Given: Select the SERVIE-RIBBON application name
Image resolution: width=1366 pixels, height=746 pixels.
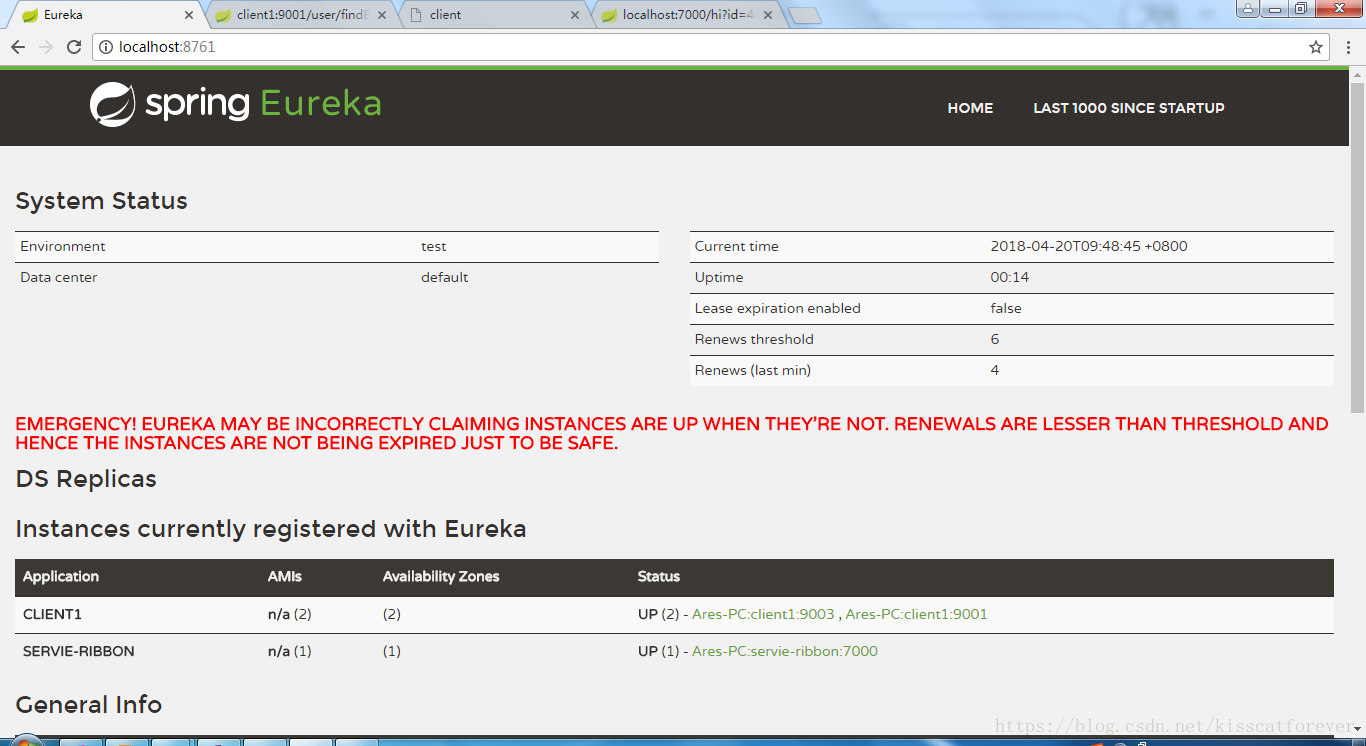Looking at the screenshot, I should 79,651.
